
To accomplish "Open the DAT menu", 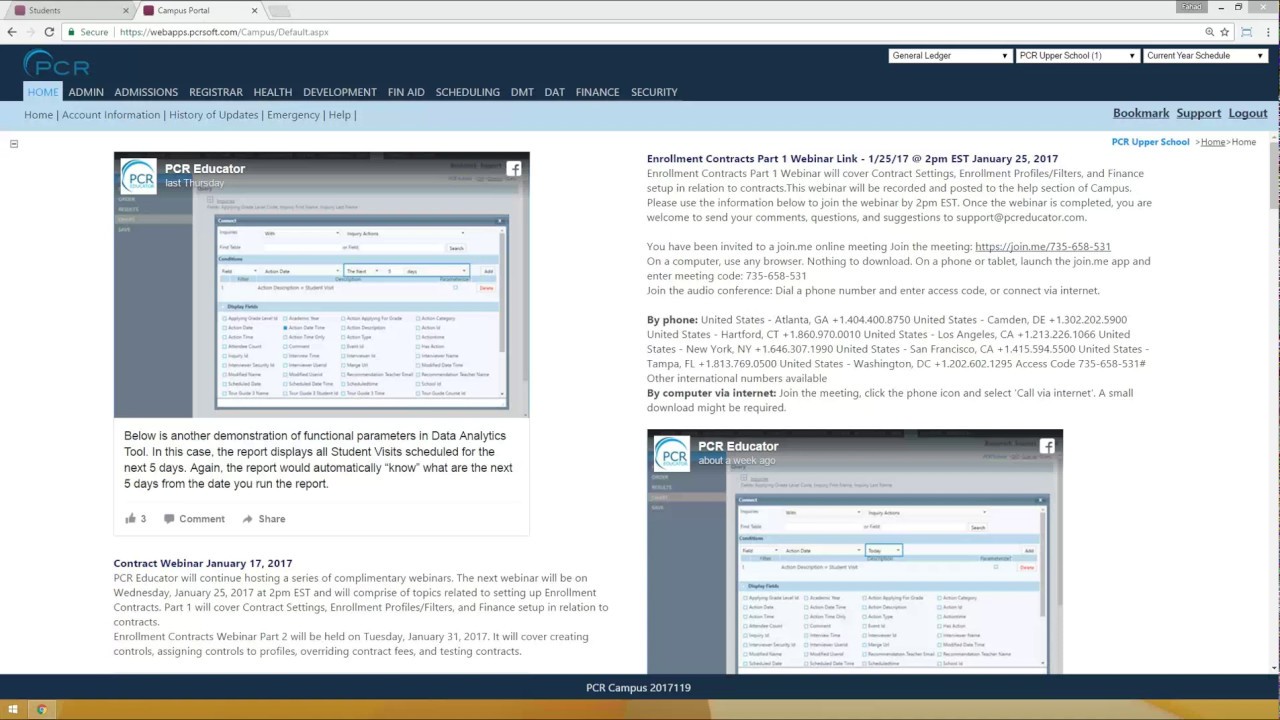I will pos(555,92).
